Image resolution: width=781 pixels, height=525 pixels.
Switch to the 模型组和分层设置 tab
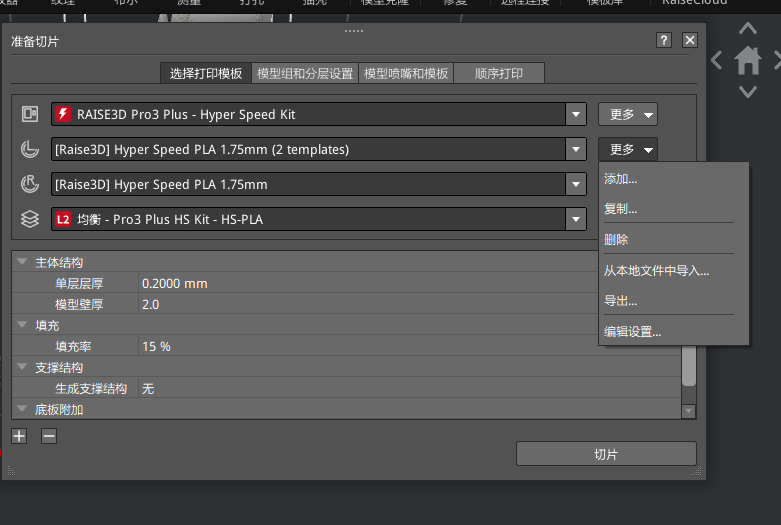305,73
